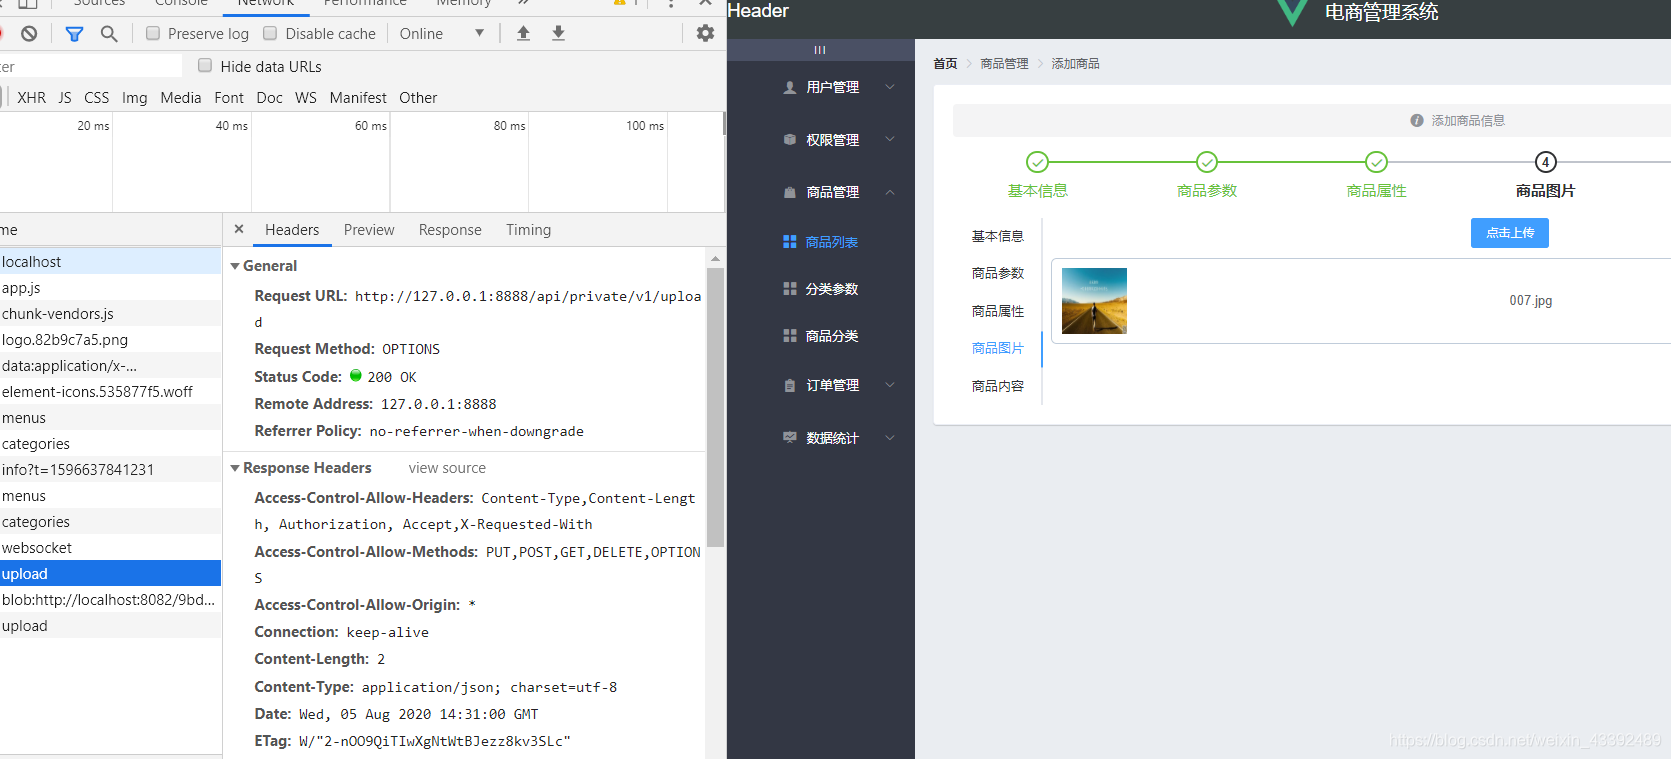The height and width of the screenshot is (759, 1671).
Task: Click the 商品管理 breadcrumb link
Action: click(x=1004, y=63)
